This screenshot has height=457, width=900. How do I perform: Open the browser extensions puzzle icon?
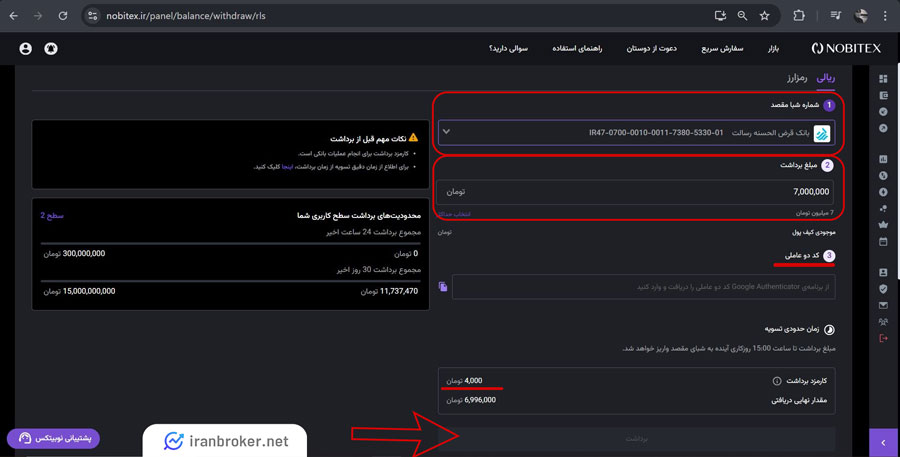(798, 16)
